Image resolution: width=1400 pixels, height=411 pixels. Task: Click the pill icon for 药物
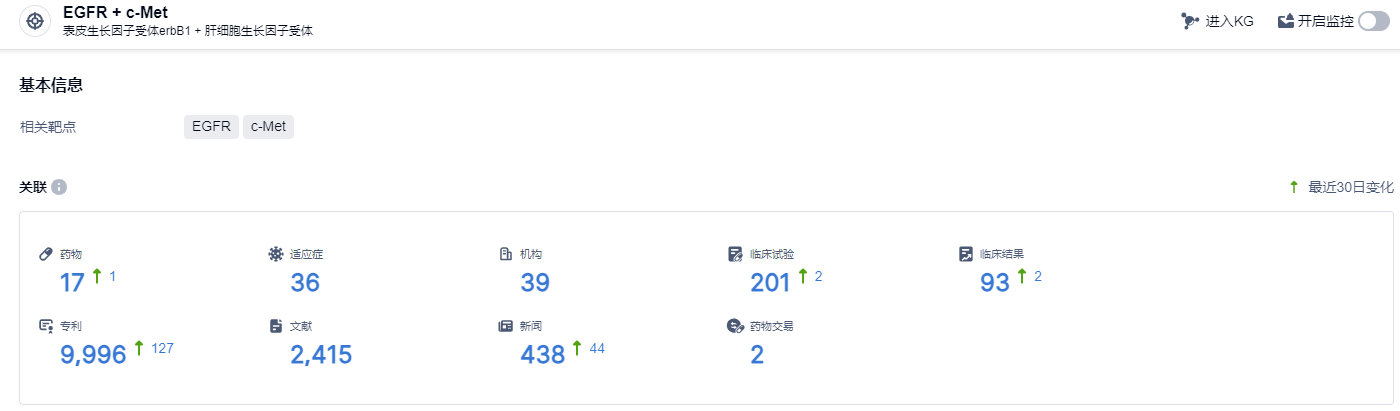pos(46,254)
